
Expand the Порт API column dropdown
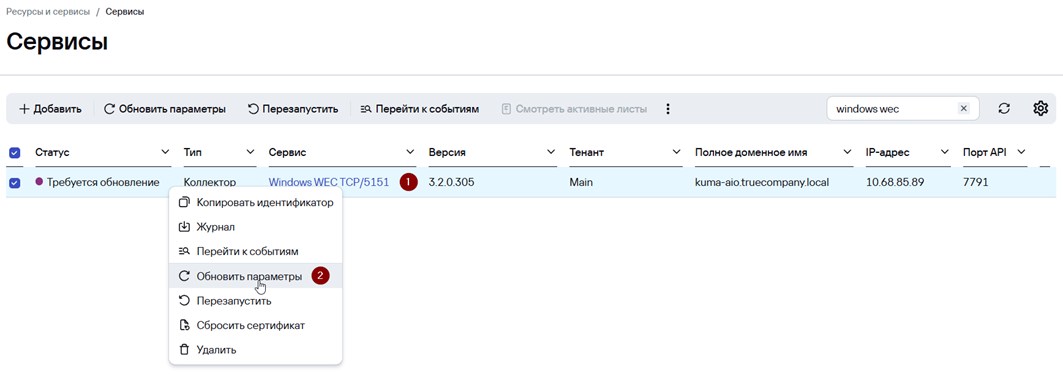tap(1022, 152)
